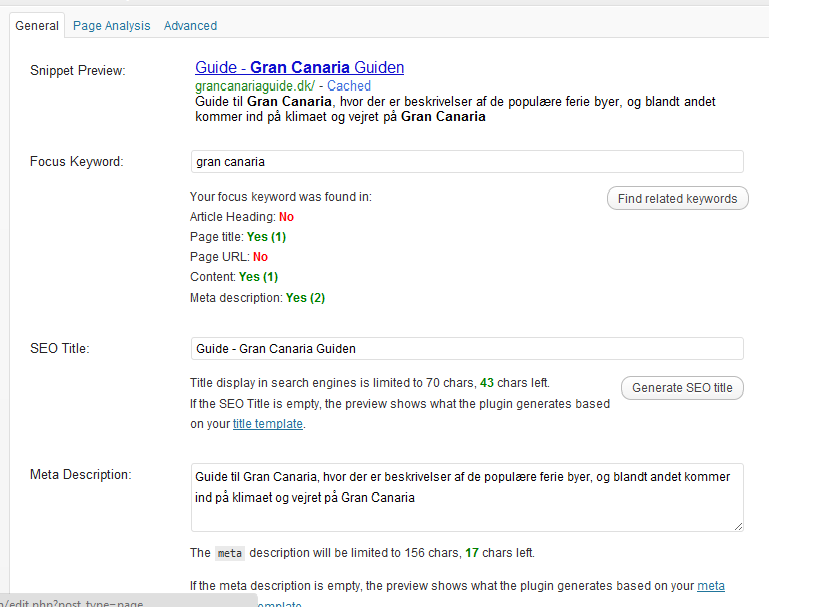The height and width of the screenshot is (607, 831).
Task: Click inside the Meta Description textarea
Action: coord(467,496)
